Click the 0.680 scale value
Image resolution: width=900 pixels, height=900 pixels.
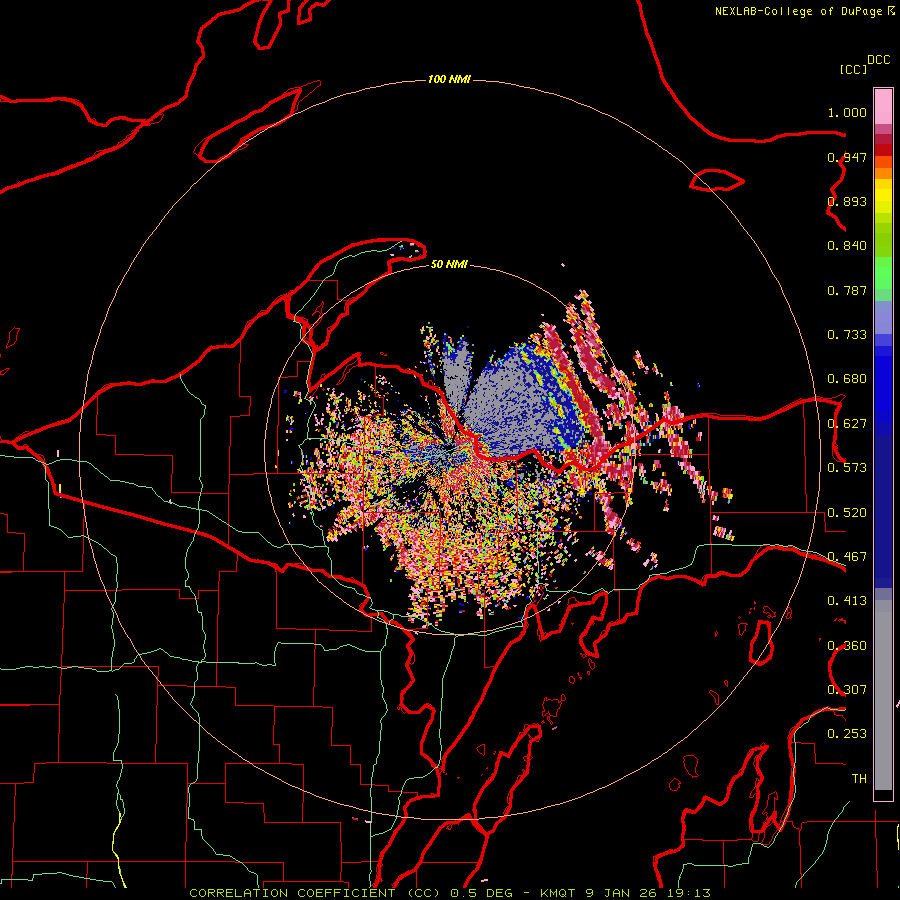(x=847, y=379)
